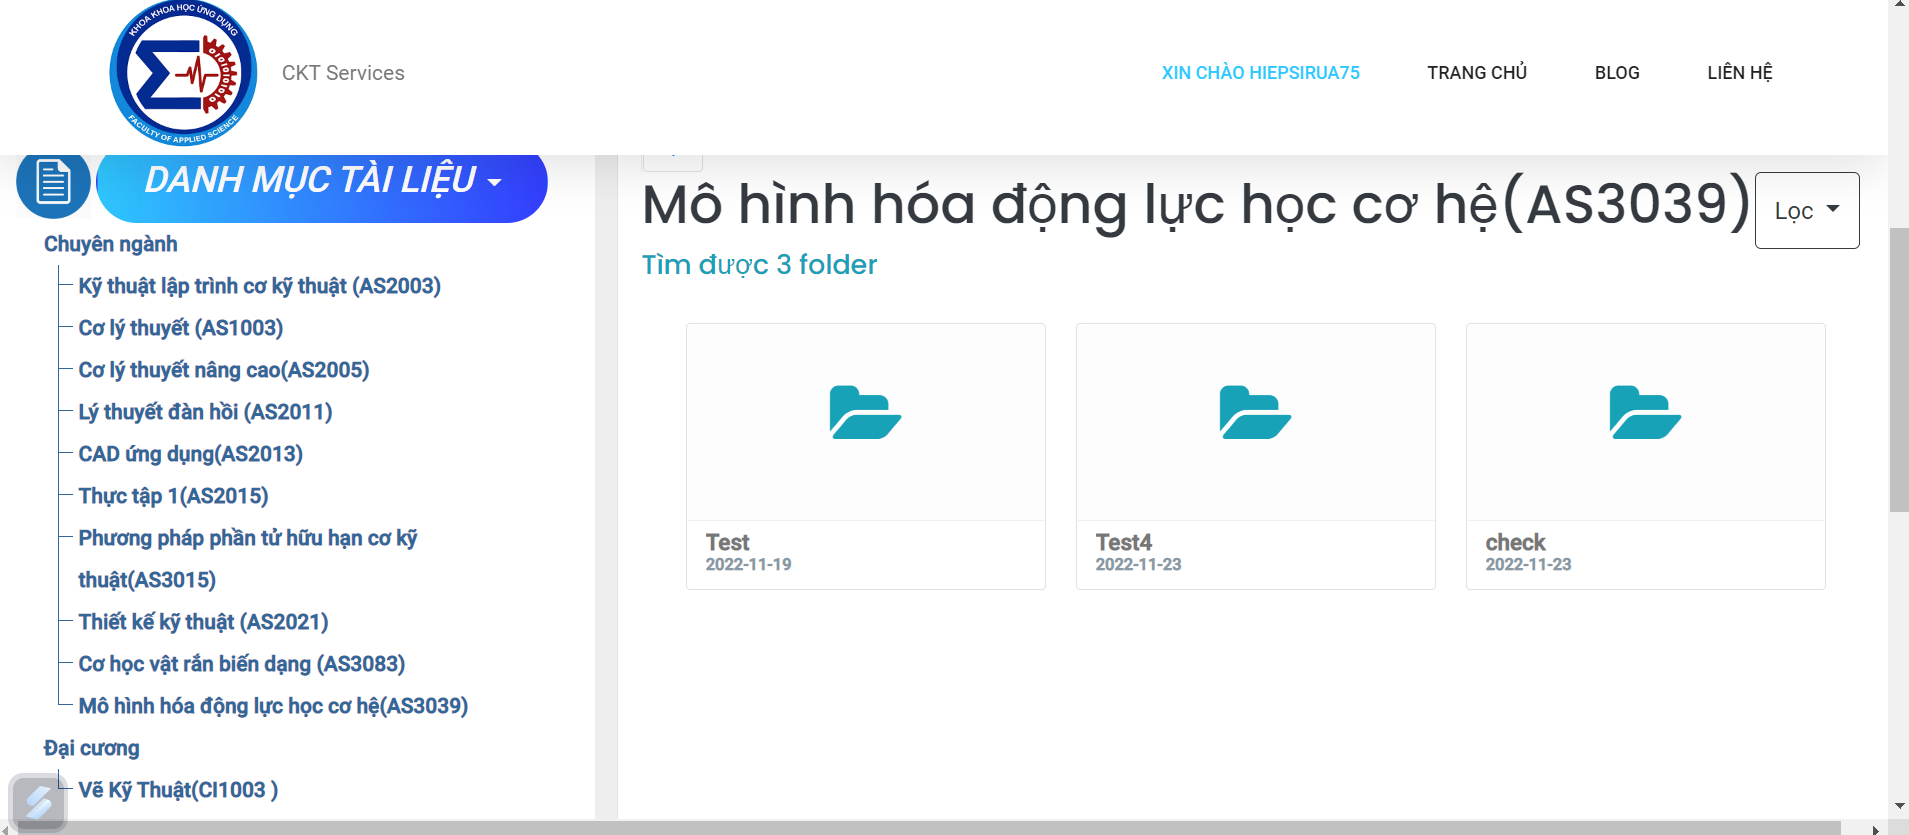1909x835 pixels.
Task: Select Cơ lý thuyết nâng cao(AS2005)
Action: pos(224,370)
